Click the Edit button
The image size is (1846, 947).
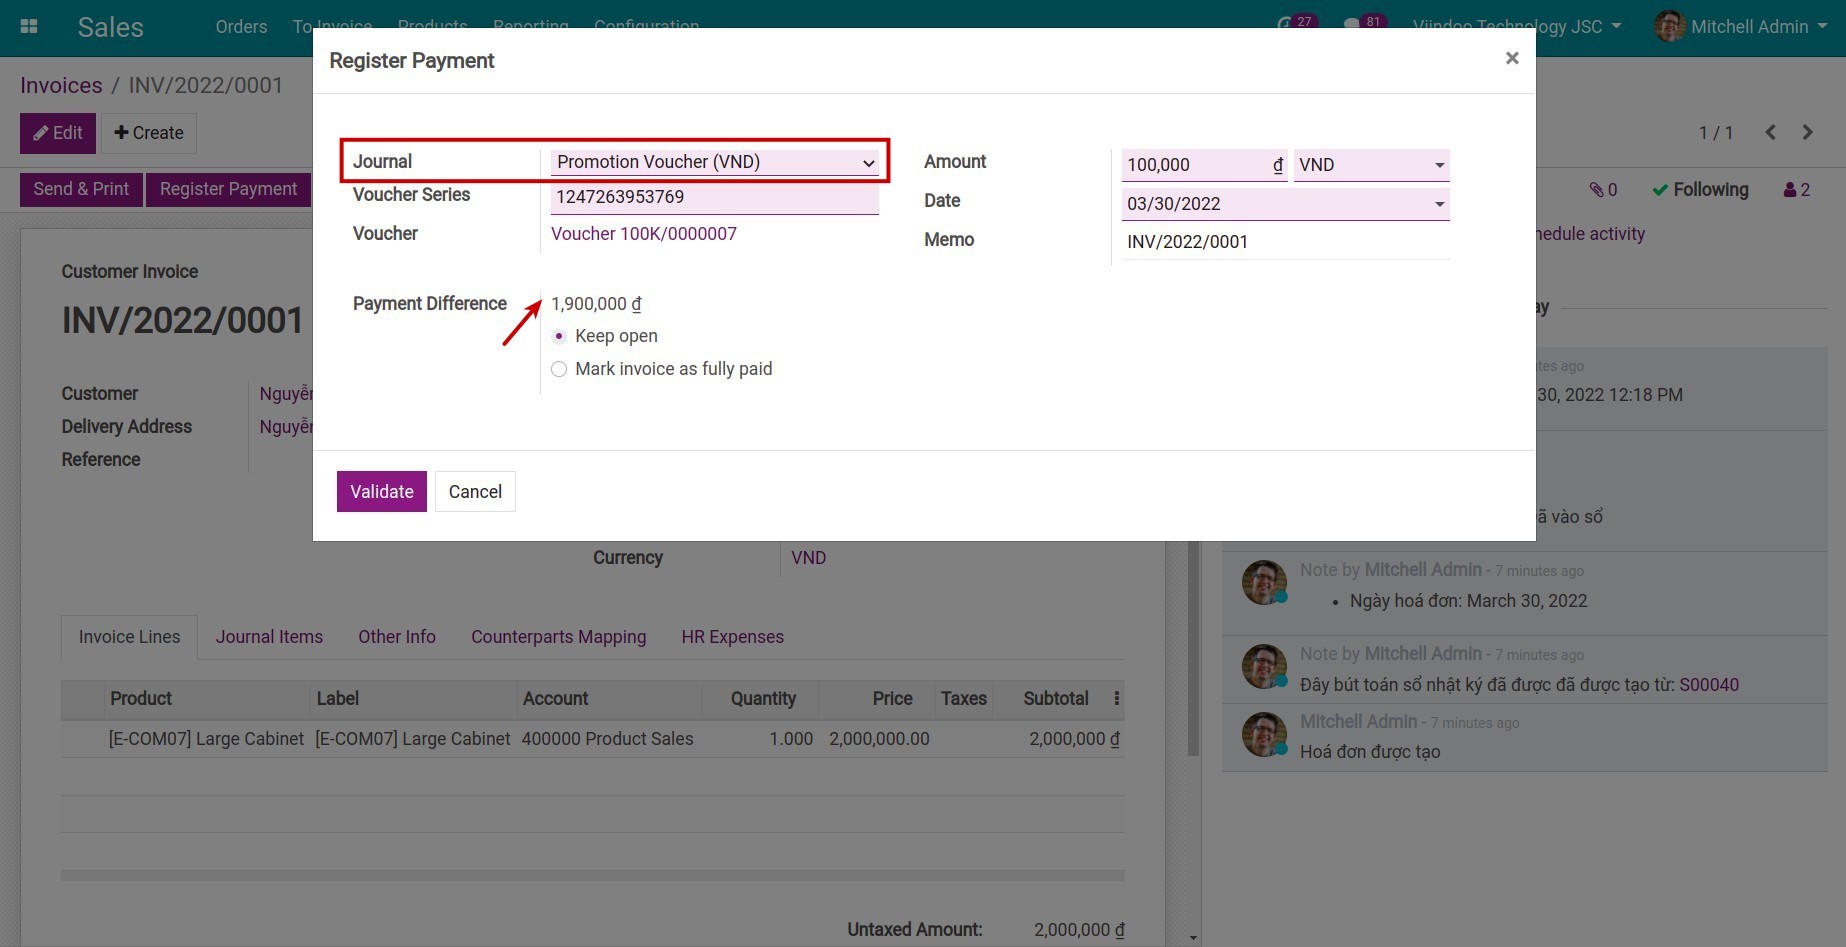58,133
